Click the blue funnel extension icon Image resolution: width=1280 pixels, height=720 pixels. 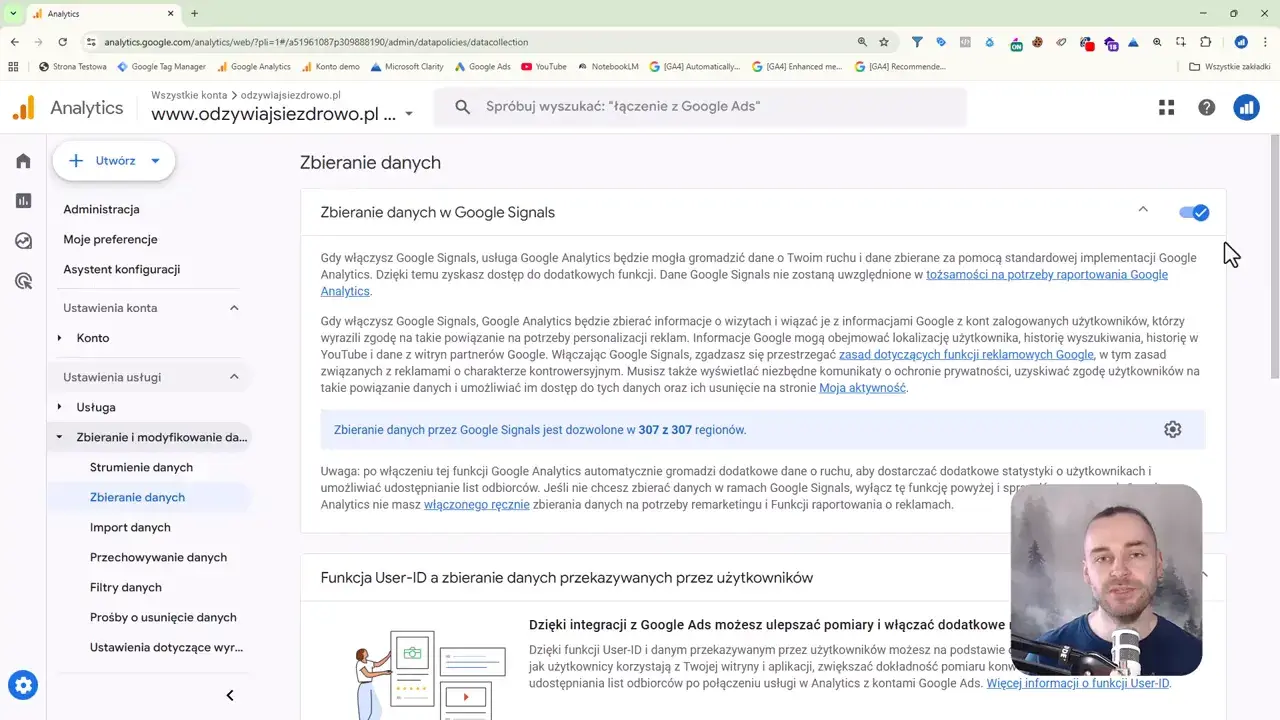coord(917,42)
